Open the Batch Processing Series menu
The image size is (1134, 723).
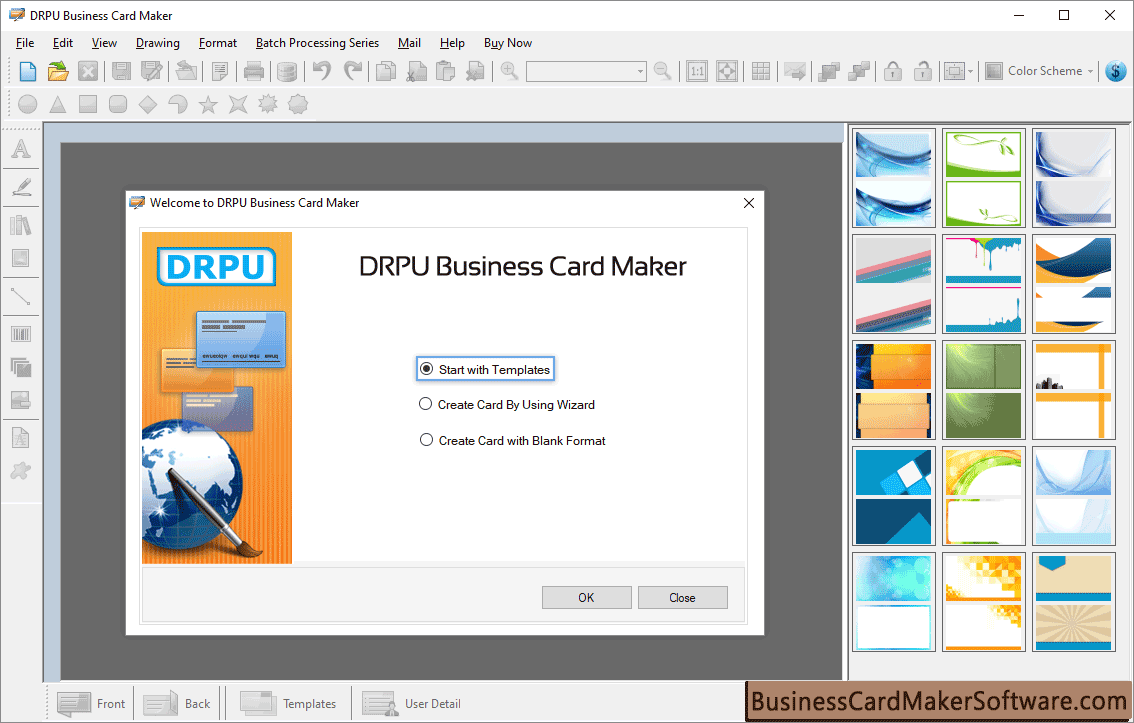[x=317, y=43]
